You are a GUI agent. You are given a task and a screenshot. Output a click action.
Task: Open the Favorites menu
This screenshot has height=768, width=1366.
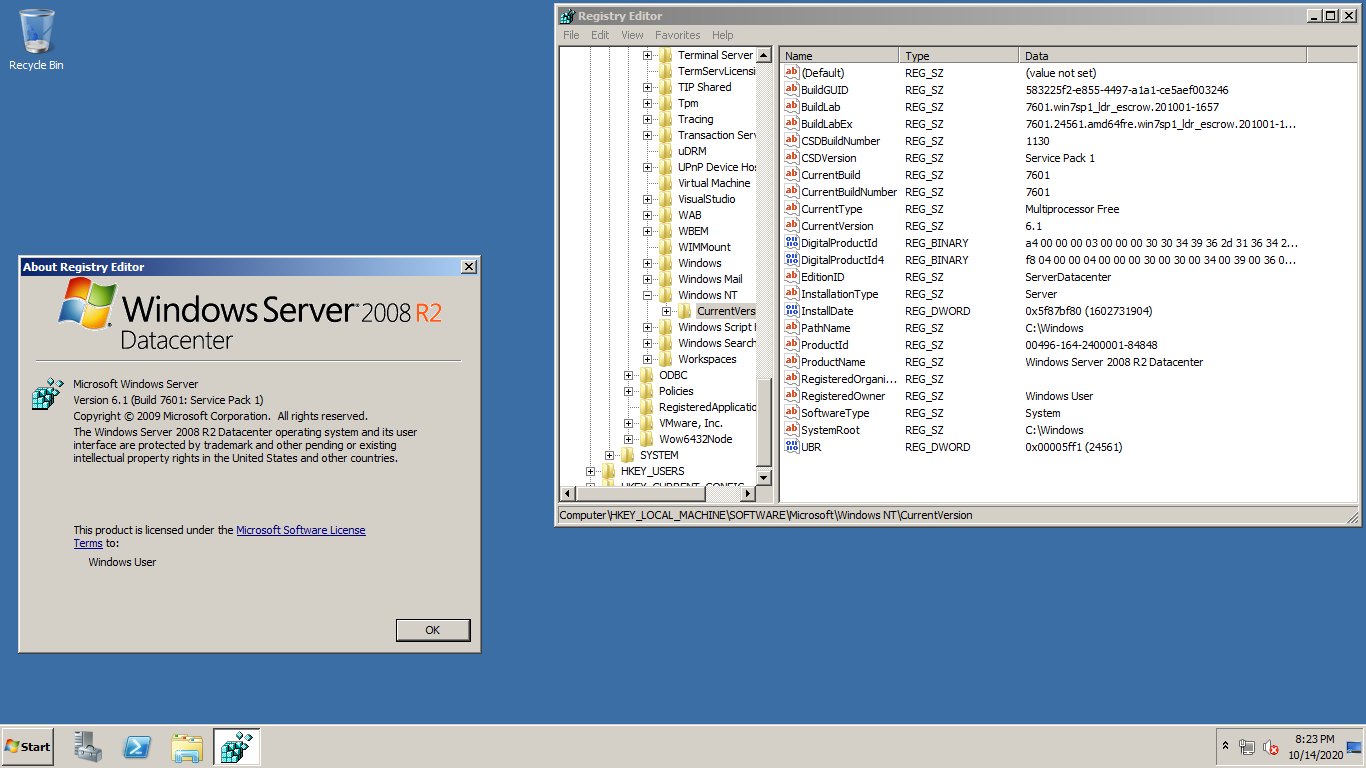678,35
